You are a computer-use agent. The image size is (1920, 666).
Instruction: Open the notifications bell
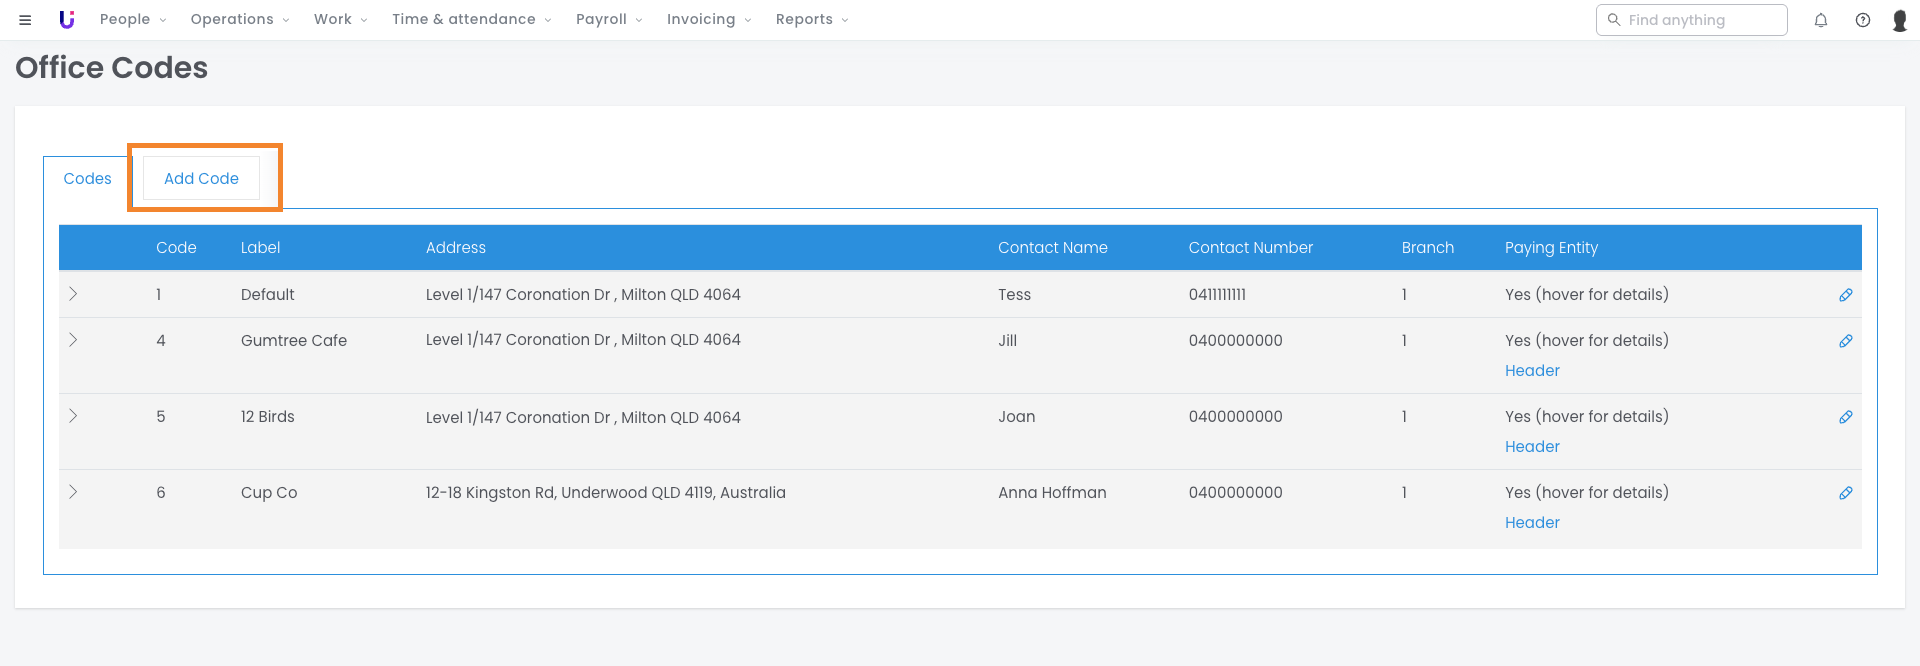pos(1821,20)
